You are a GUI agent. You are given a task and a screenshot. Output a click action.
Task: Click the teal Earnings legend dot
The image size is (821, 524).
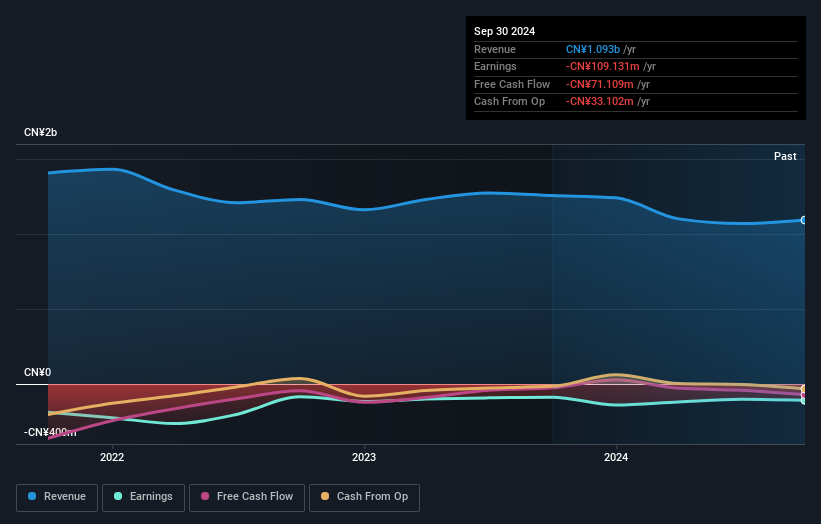click(x=118, y=496)
